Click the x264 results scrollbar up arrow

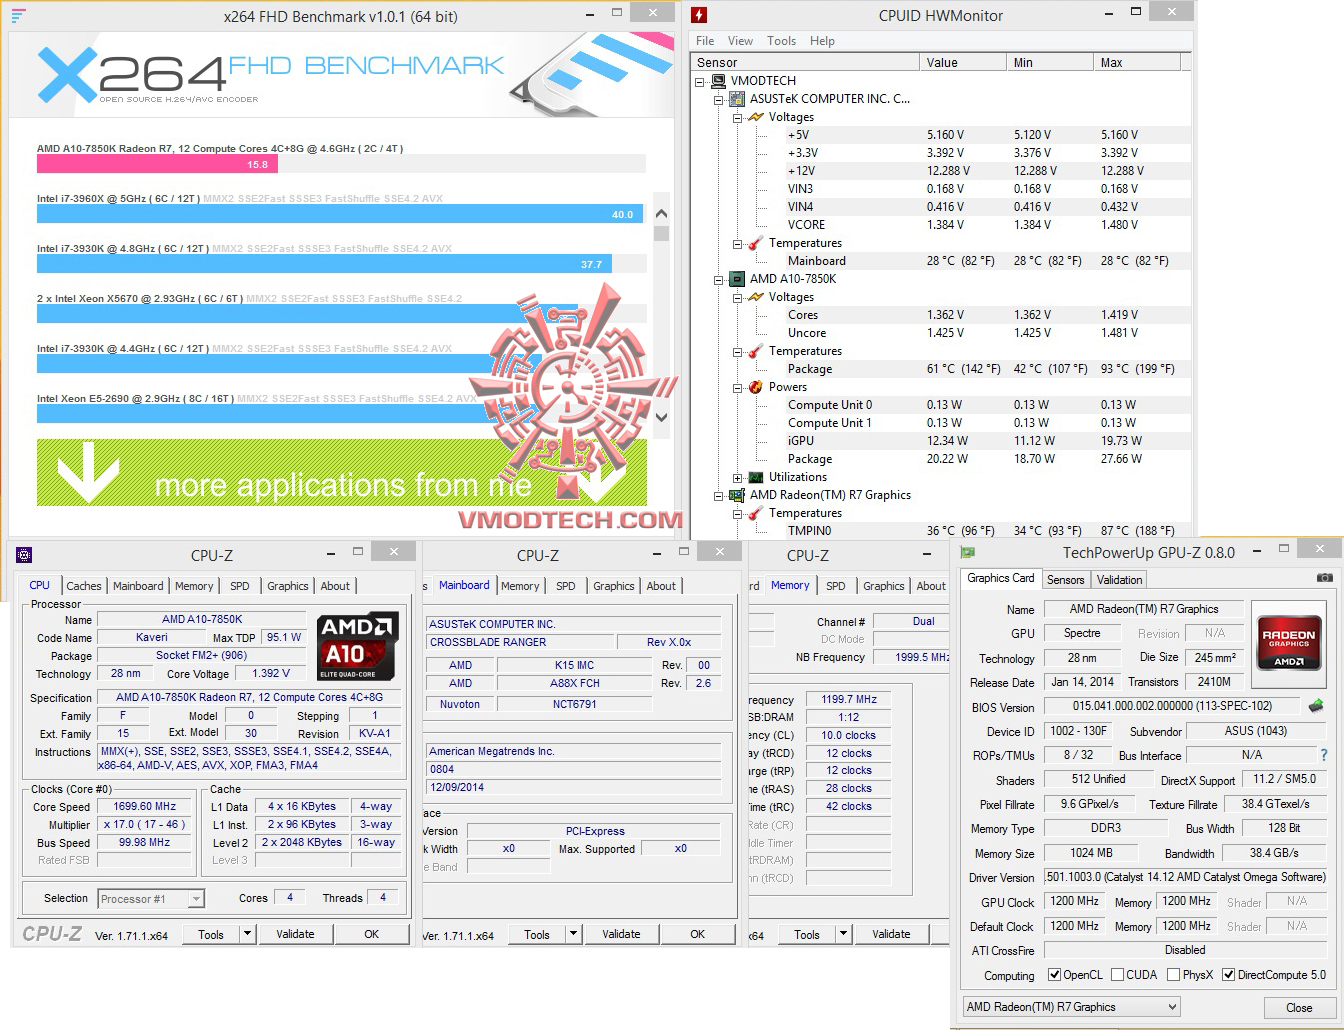click(661, 211)
